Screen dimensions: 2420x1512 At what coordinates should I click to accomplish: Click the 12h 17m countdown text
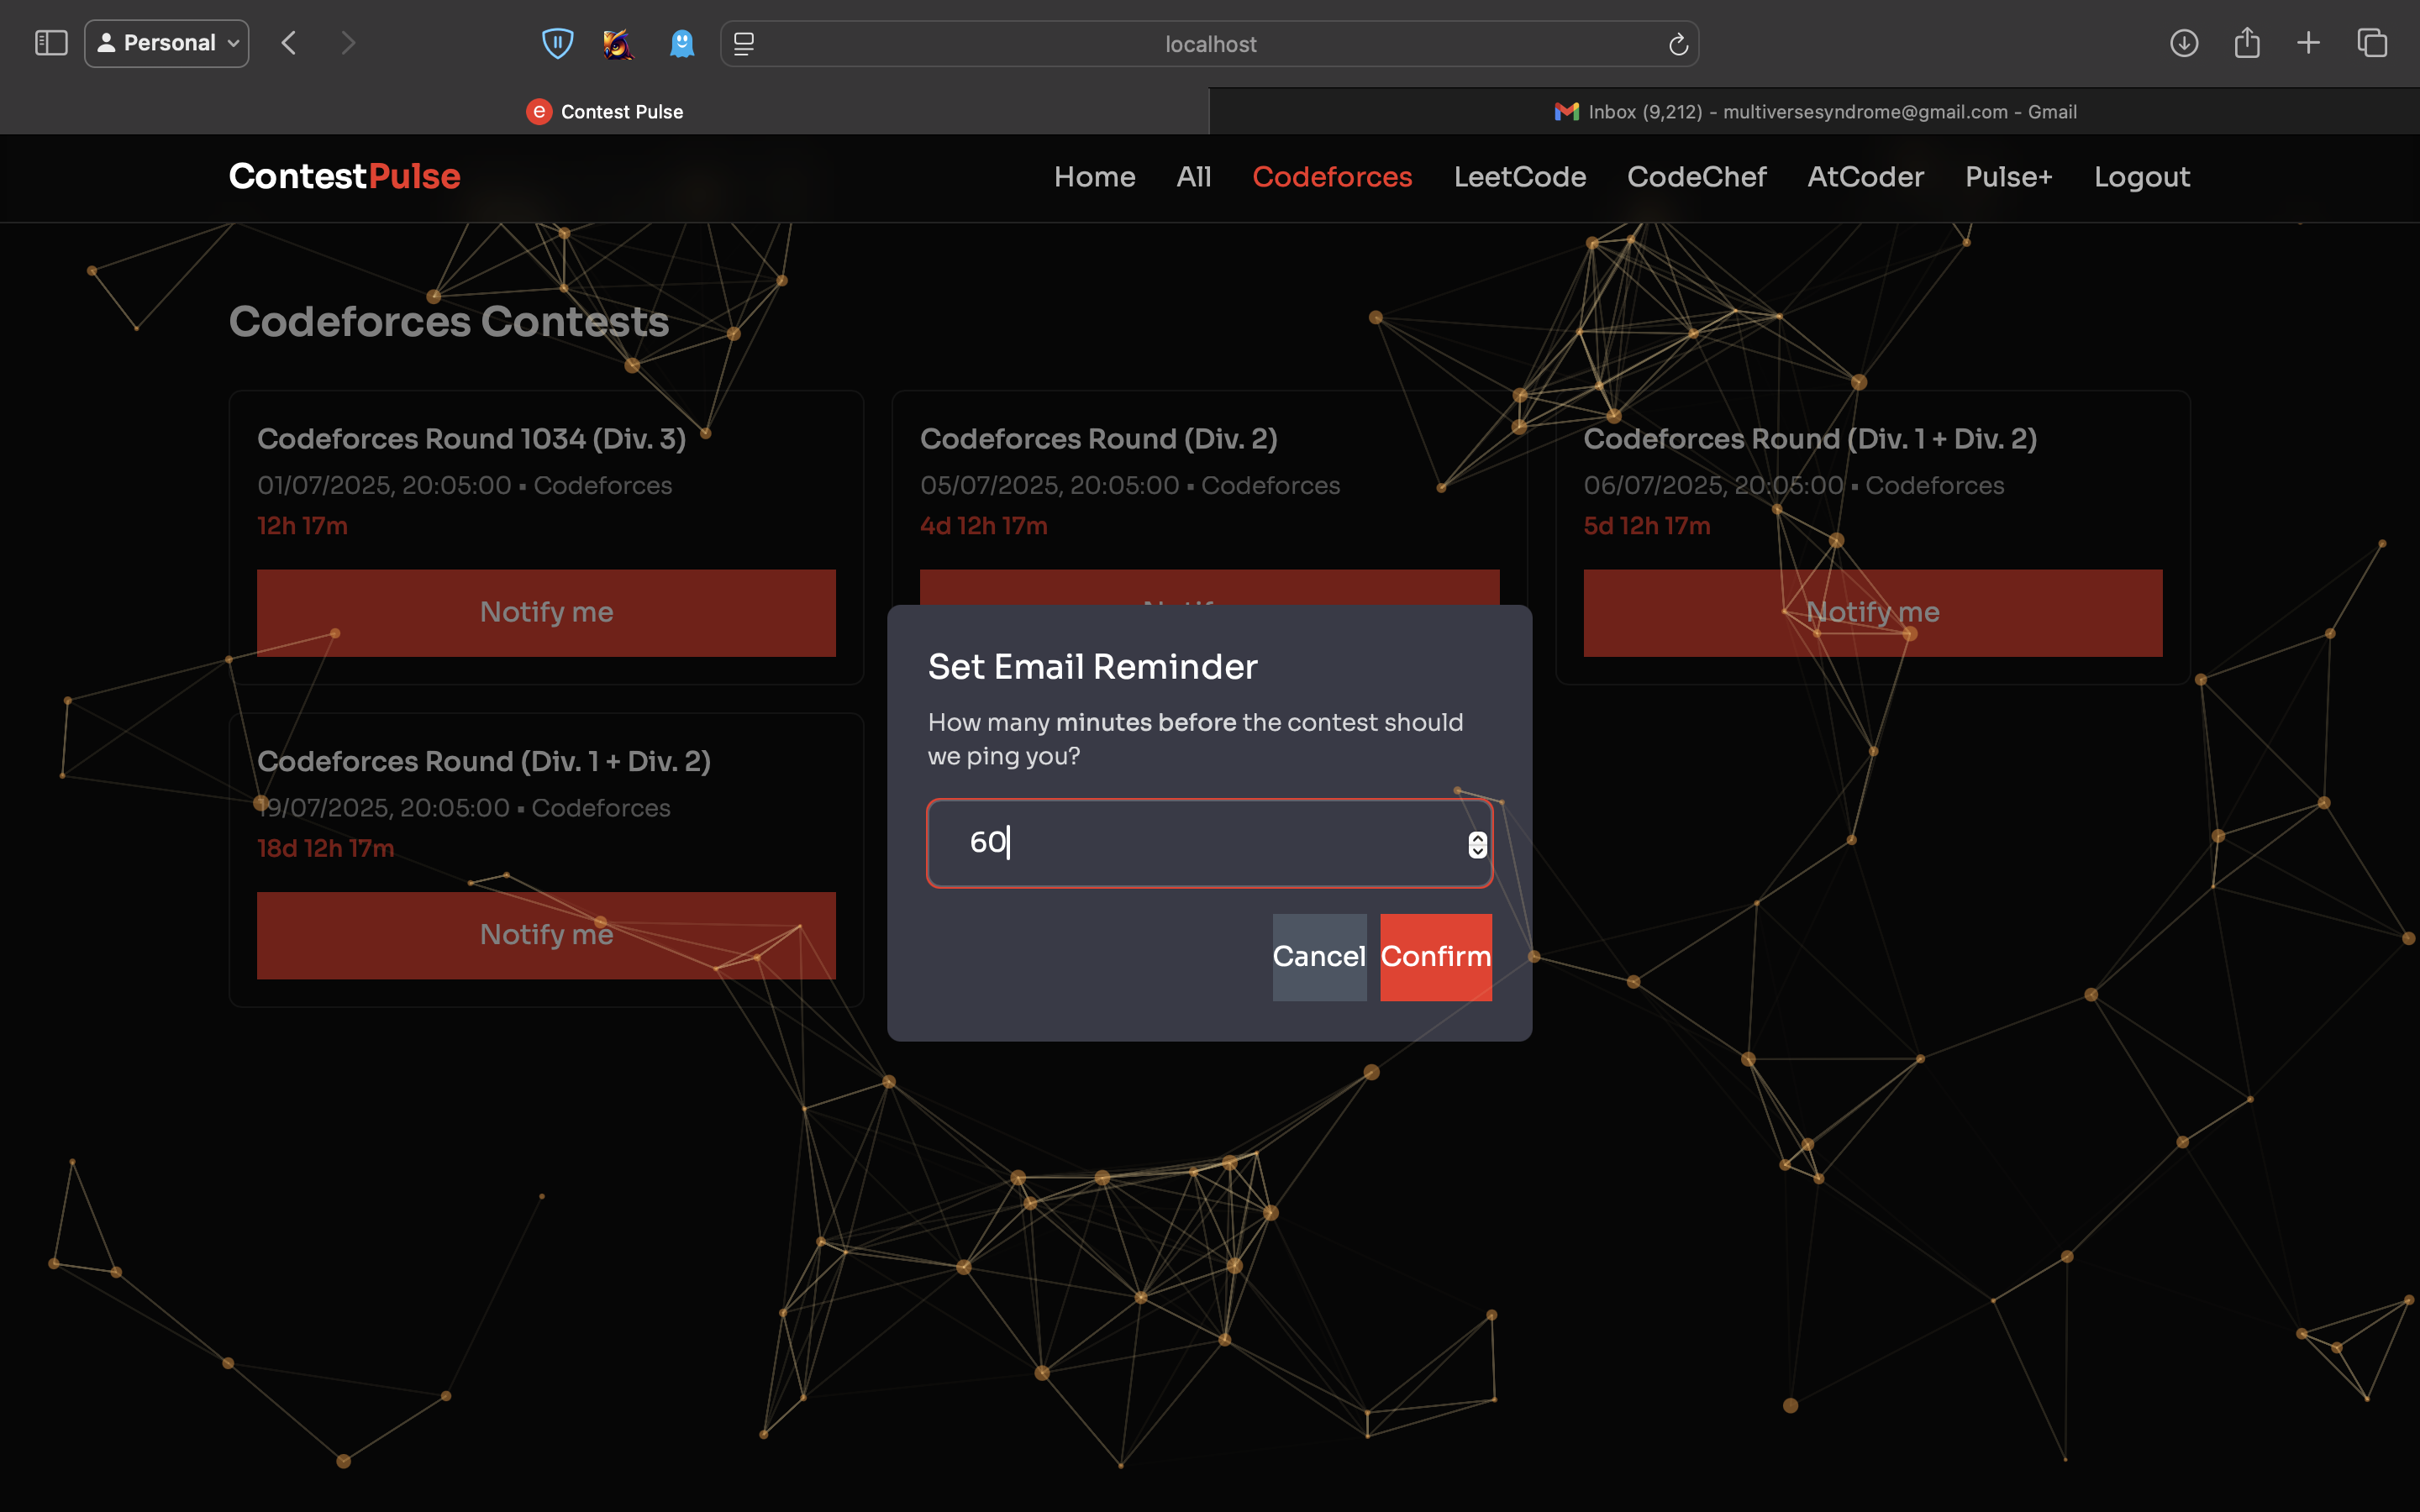click(x=302, y=526)
